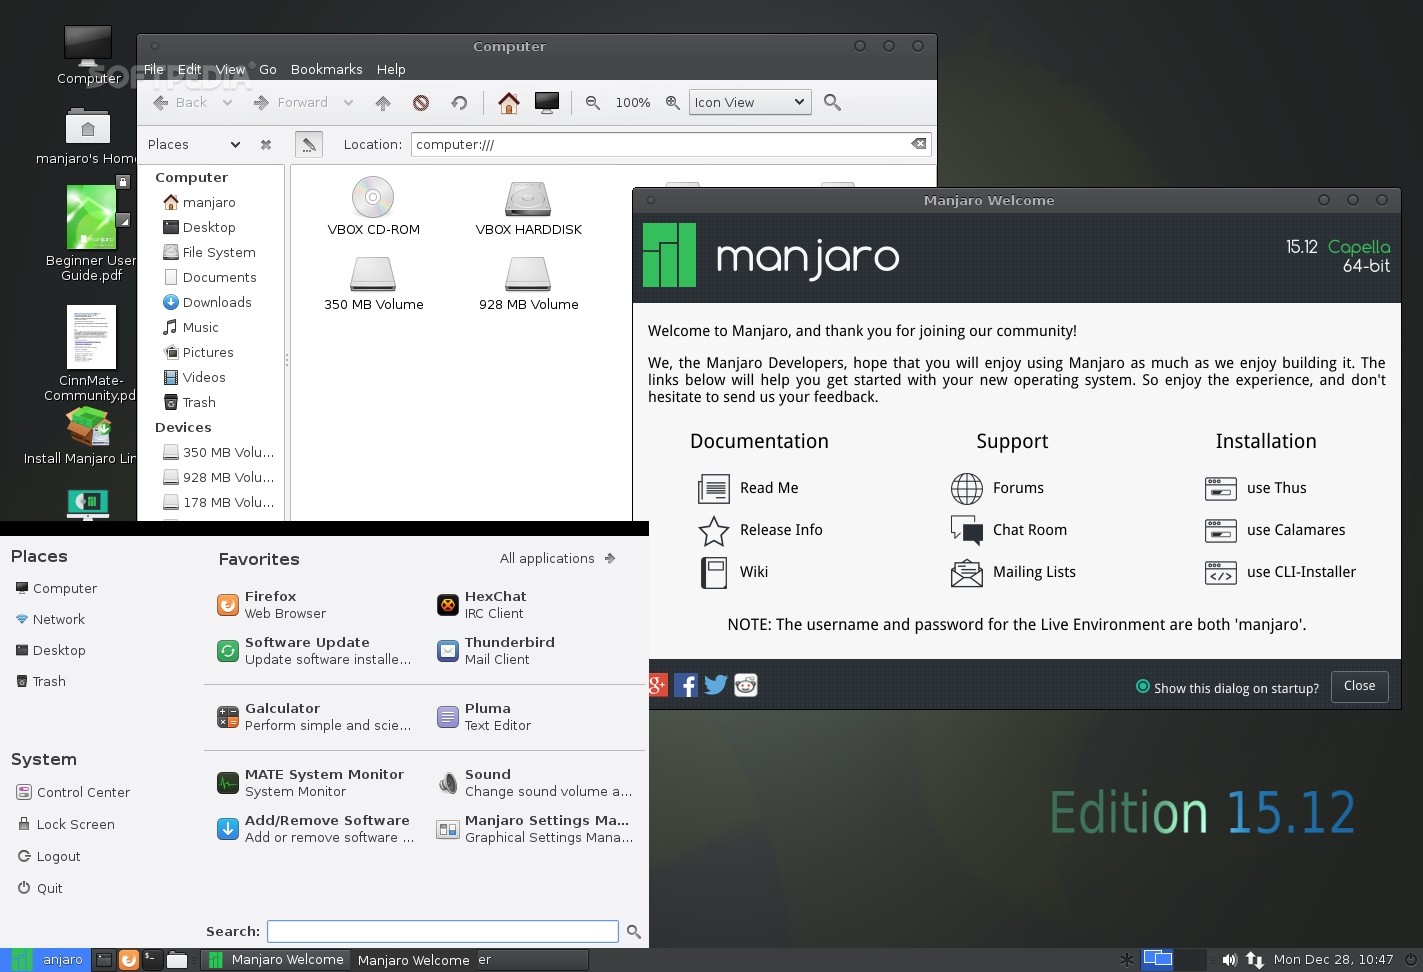The height and width of the screenshot is (972, 1423).
Task: Open the File menu
Action: pos(153,70)
